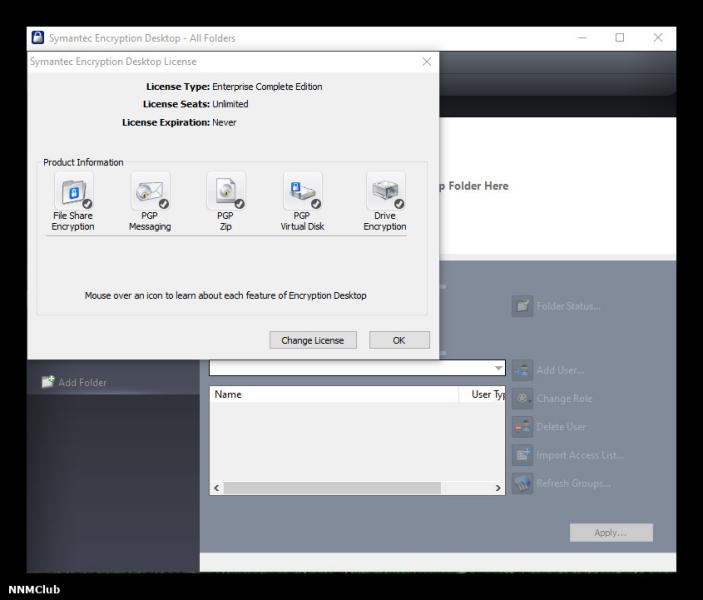Select the PGP Zip product icon

(226, 191)
